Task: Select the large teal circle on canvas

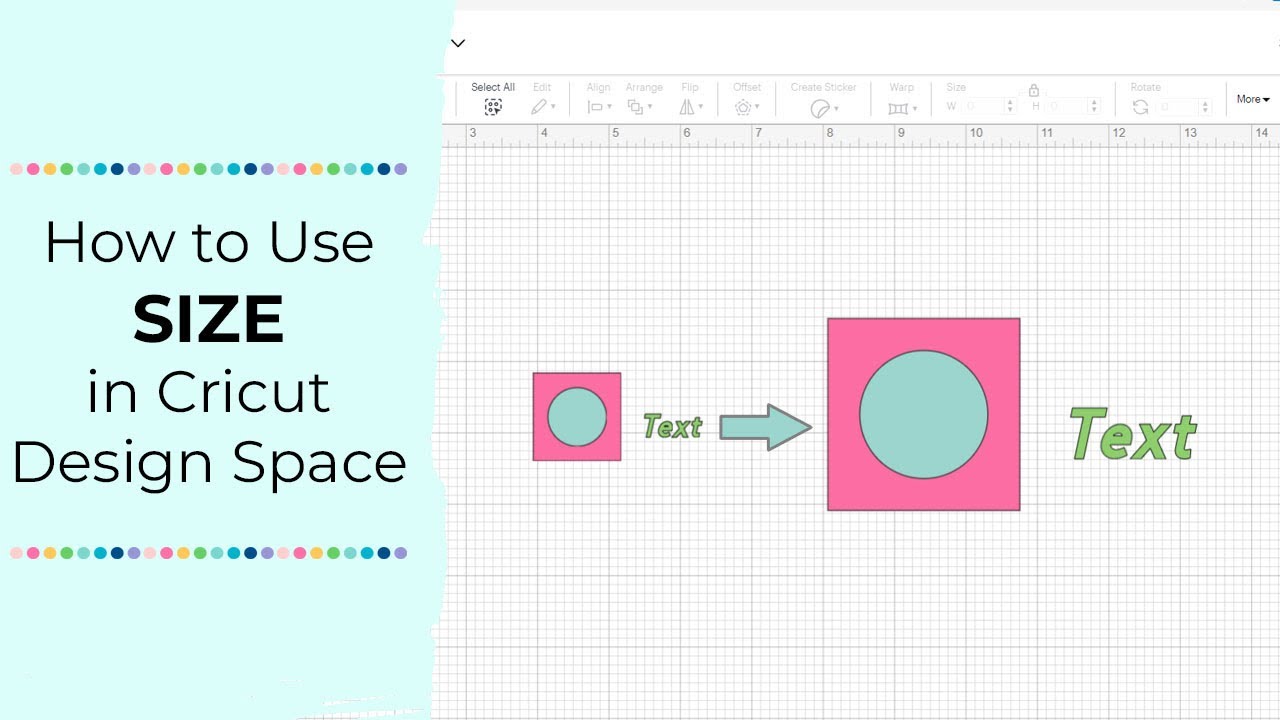Action: click(x=924, y=414)
